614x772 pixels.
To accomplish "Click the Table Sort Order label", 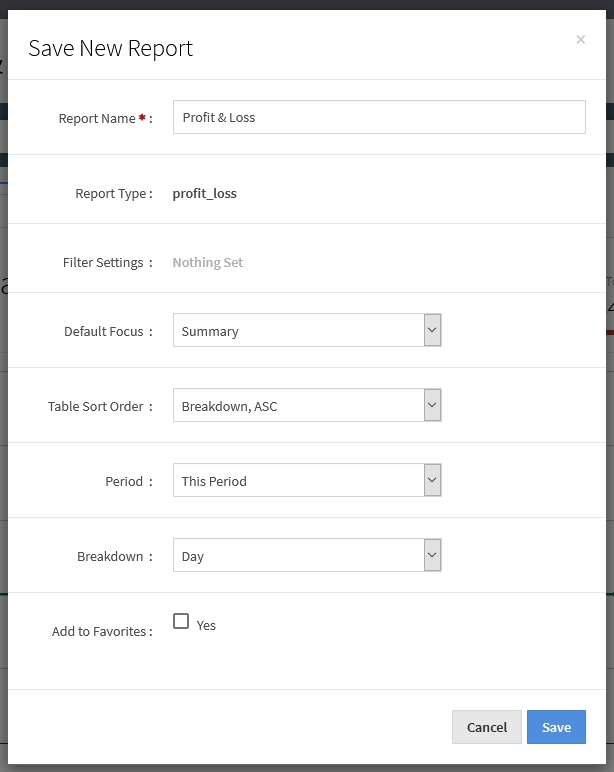I will 96,406.
